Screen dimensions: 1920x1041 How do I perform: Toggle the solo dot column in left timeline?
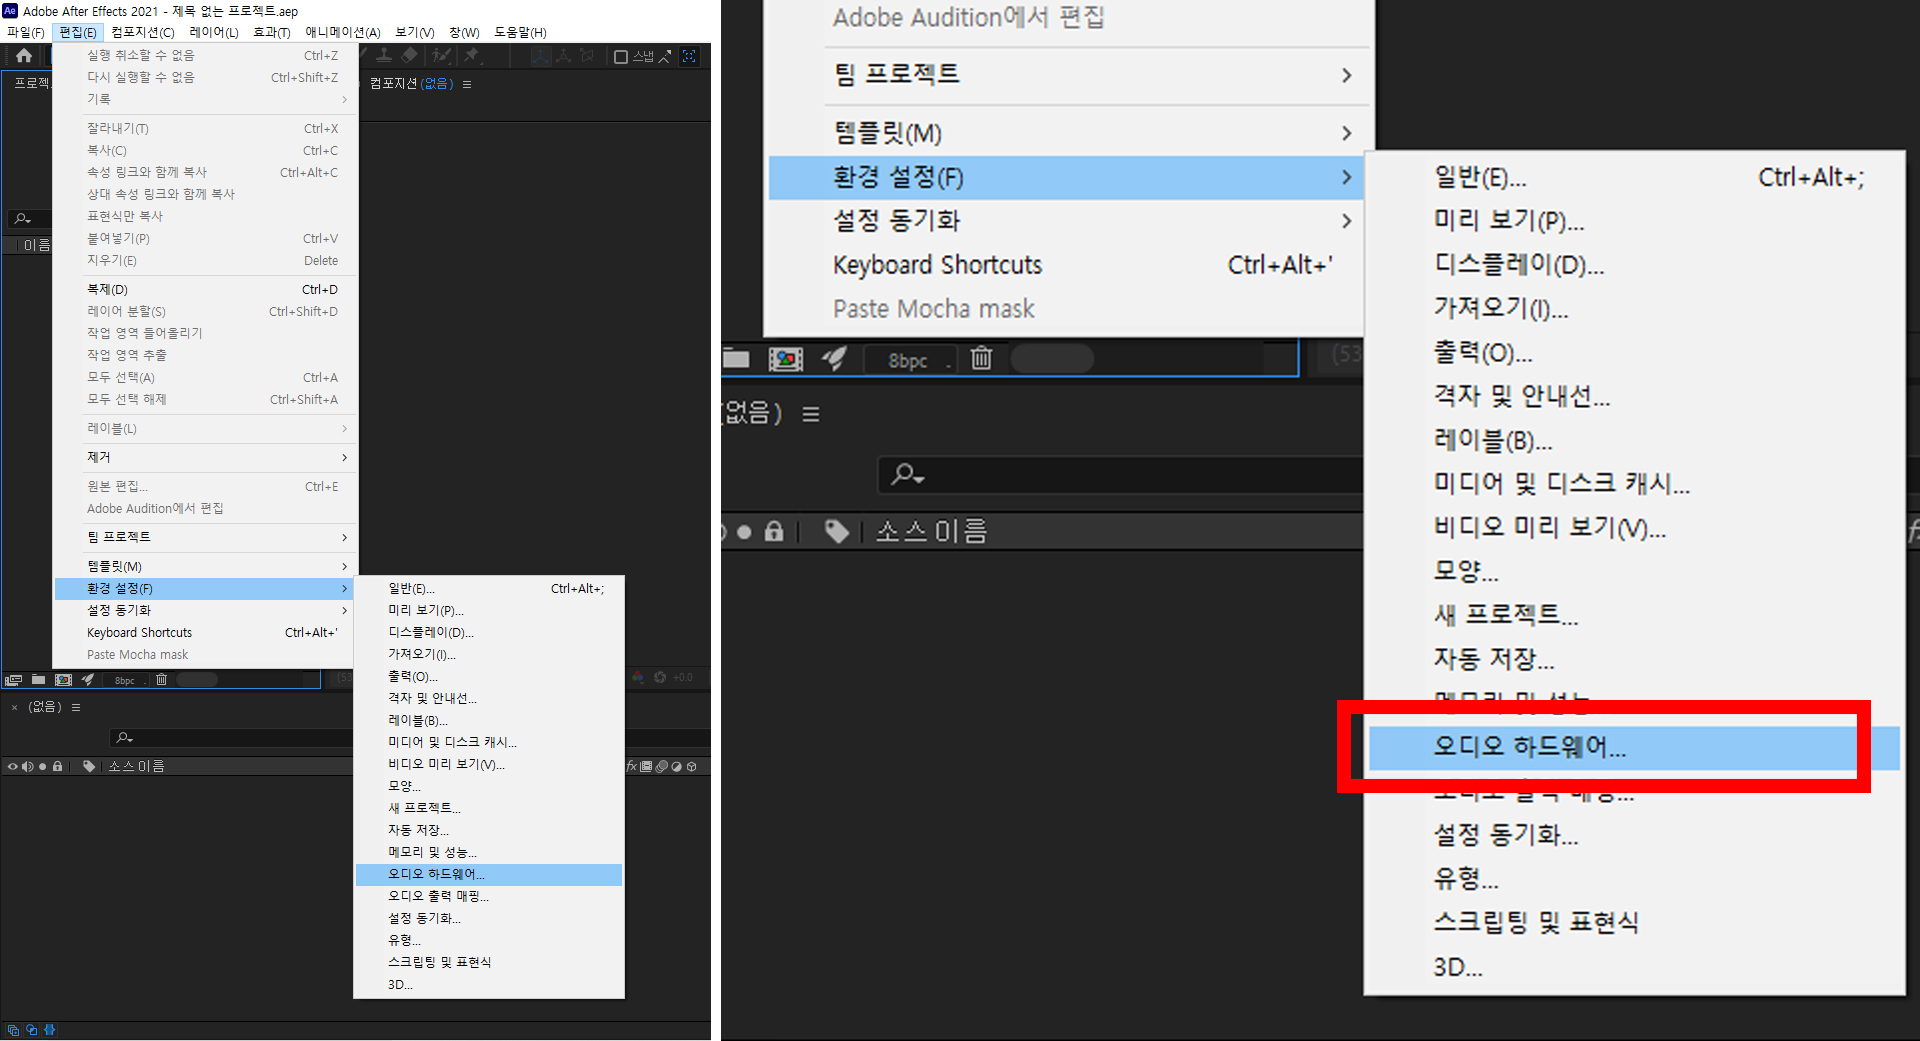coord(43,766)
